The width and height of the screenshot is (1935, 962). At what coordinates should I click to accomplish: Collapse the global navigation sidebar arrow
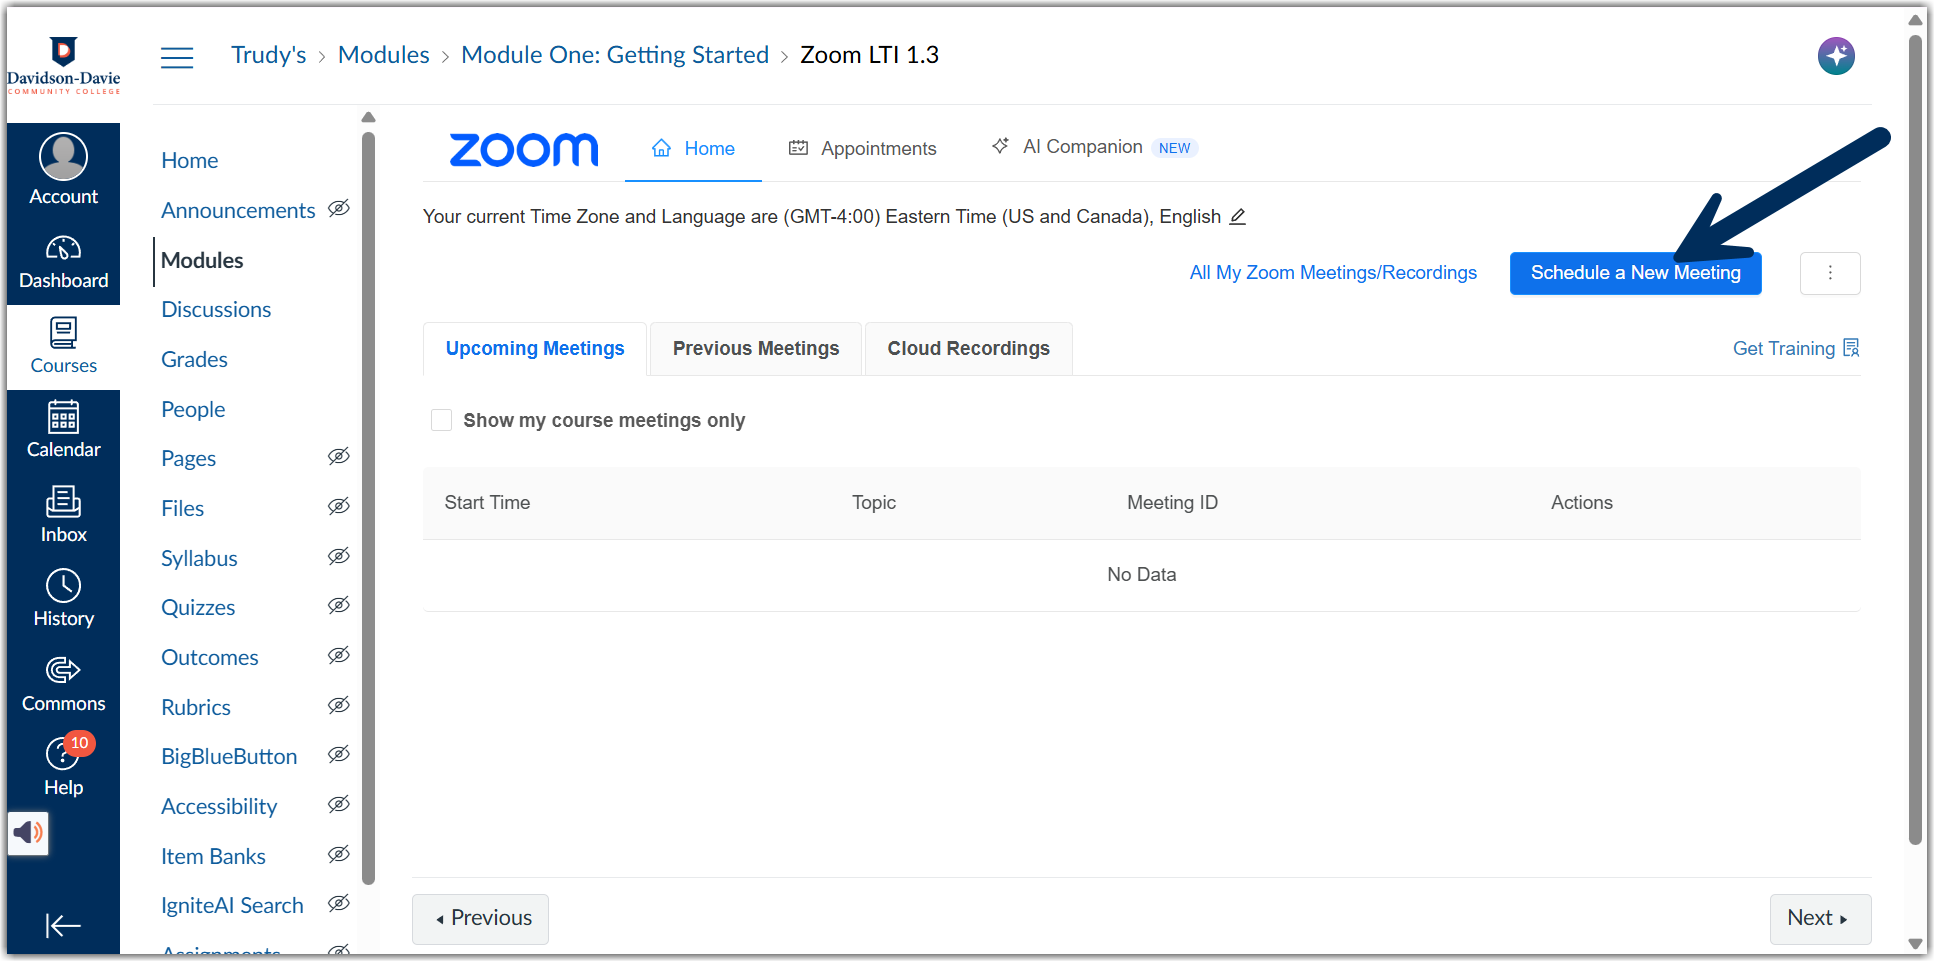[63, 925]
